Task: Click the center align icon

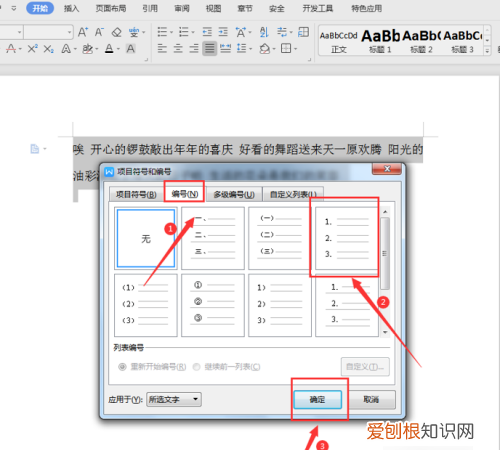Action: 178,49
